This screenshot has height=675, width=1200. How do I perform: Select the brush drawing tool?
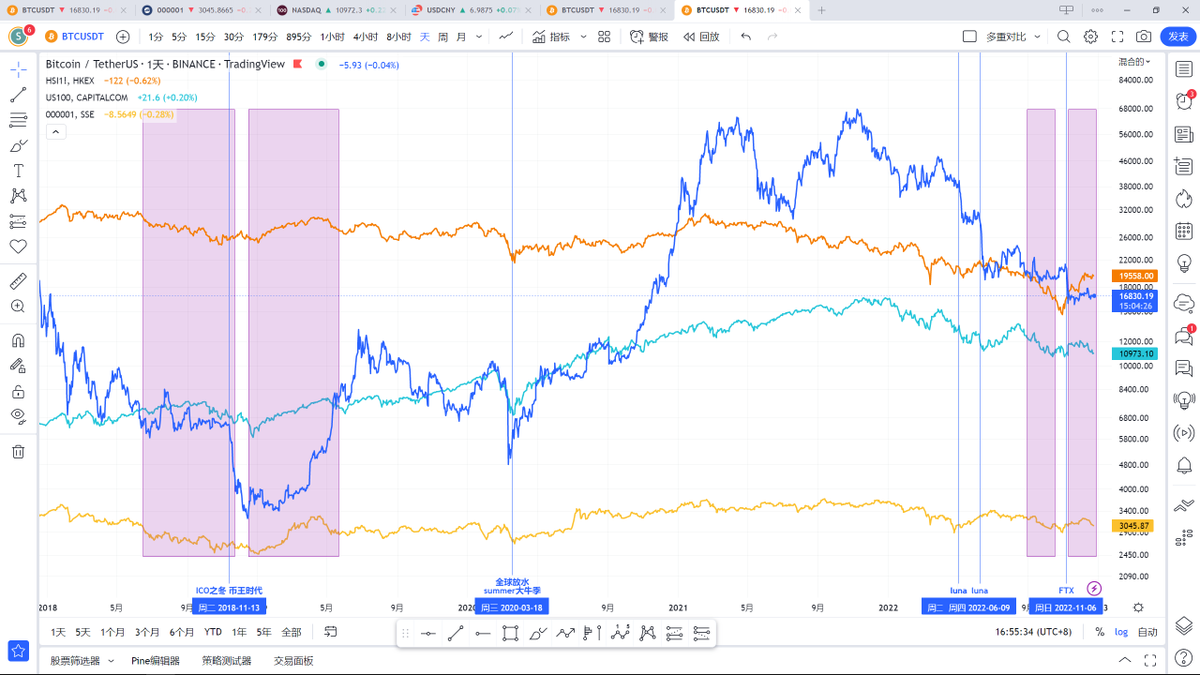(18, 146)
